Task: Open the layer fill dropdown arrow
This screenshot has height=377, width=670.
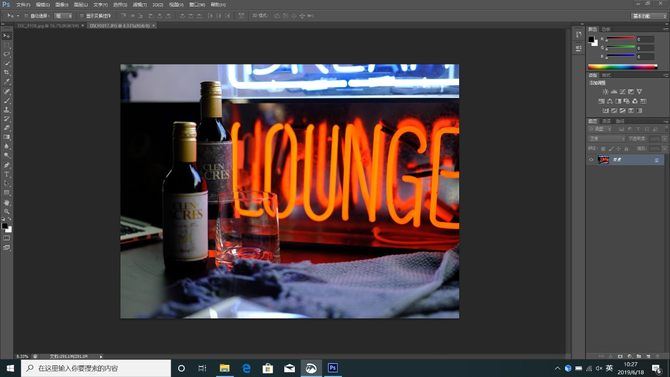Action: click(664, 148)
